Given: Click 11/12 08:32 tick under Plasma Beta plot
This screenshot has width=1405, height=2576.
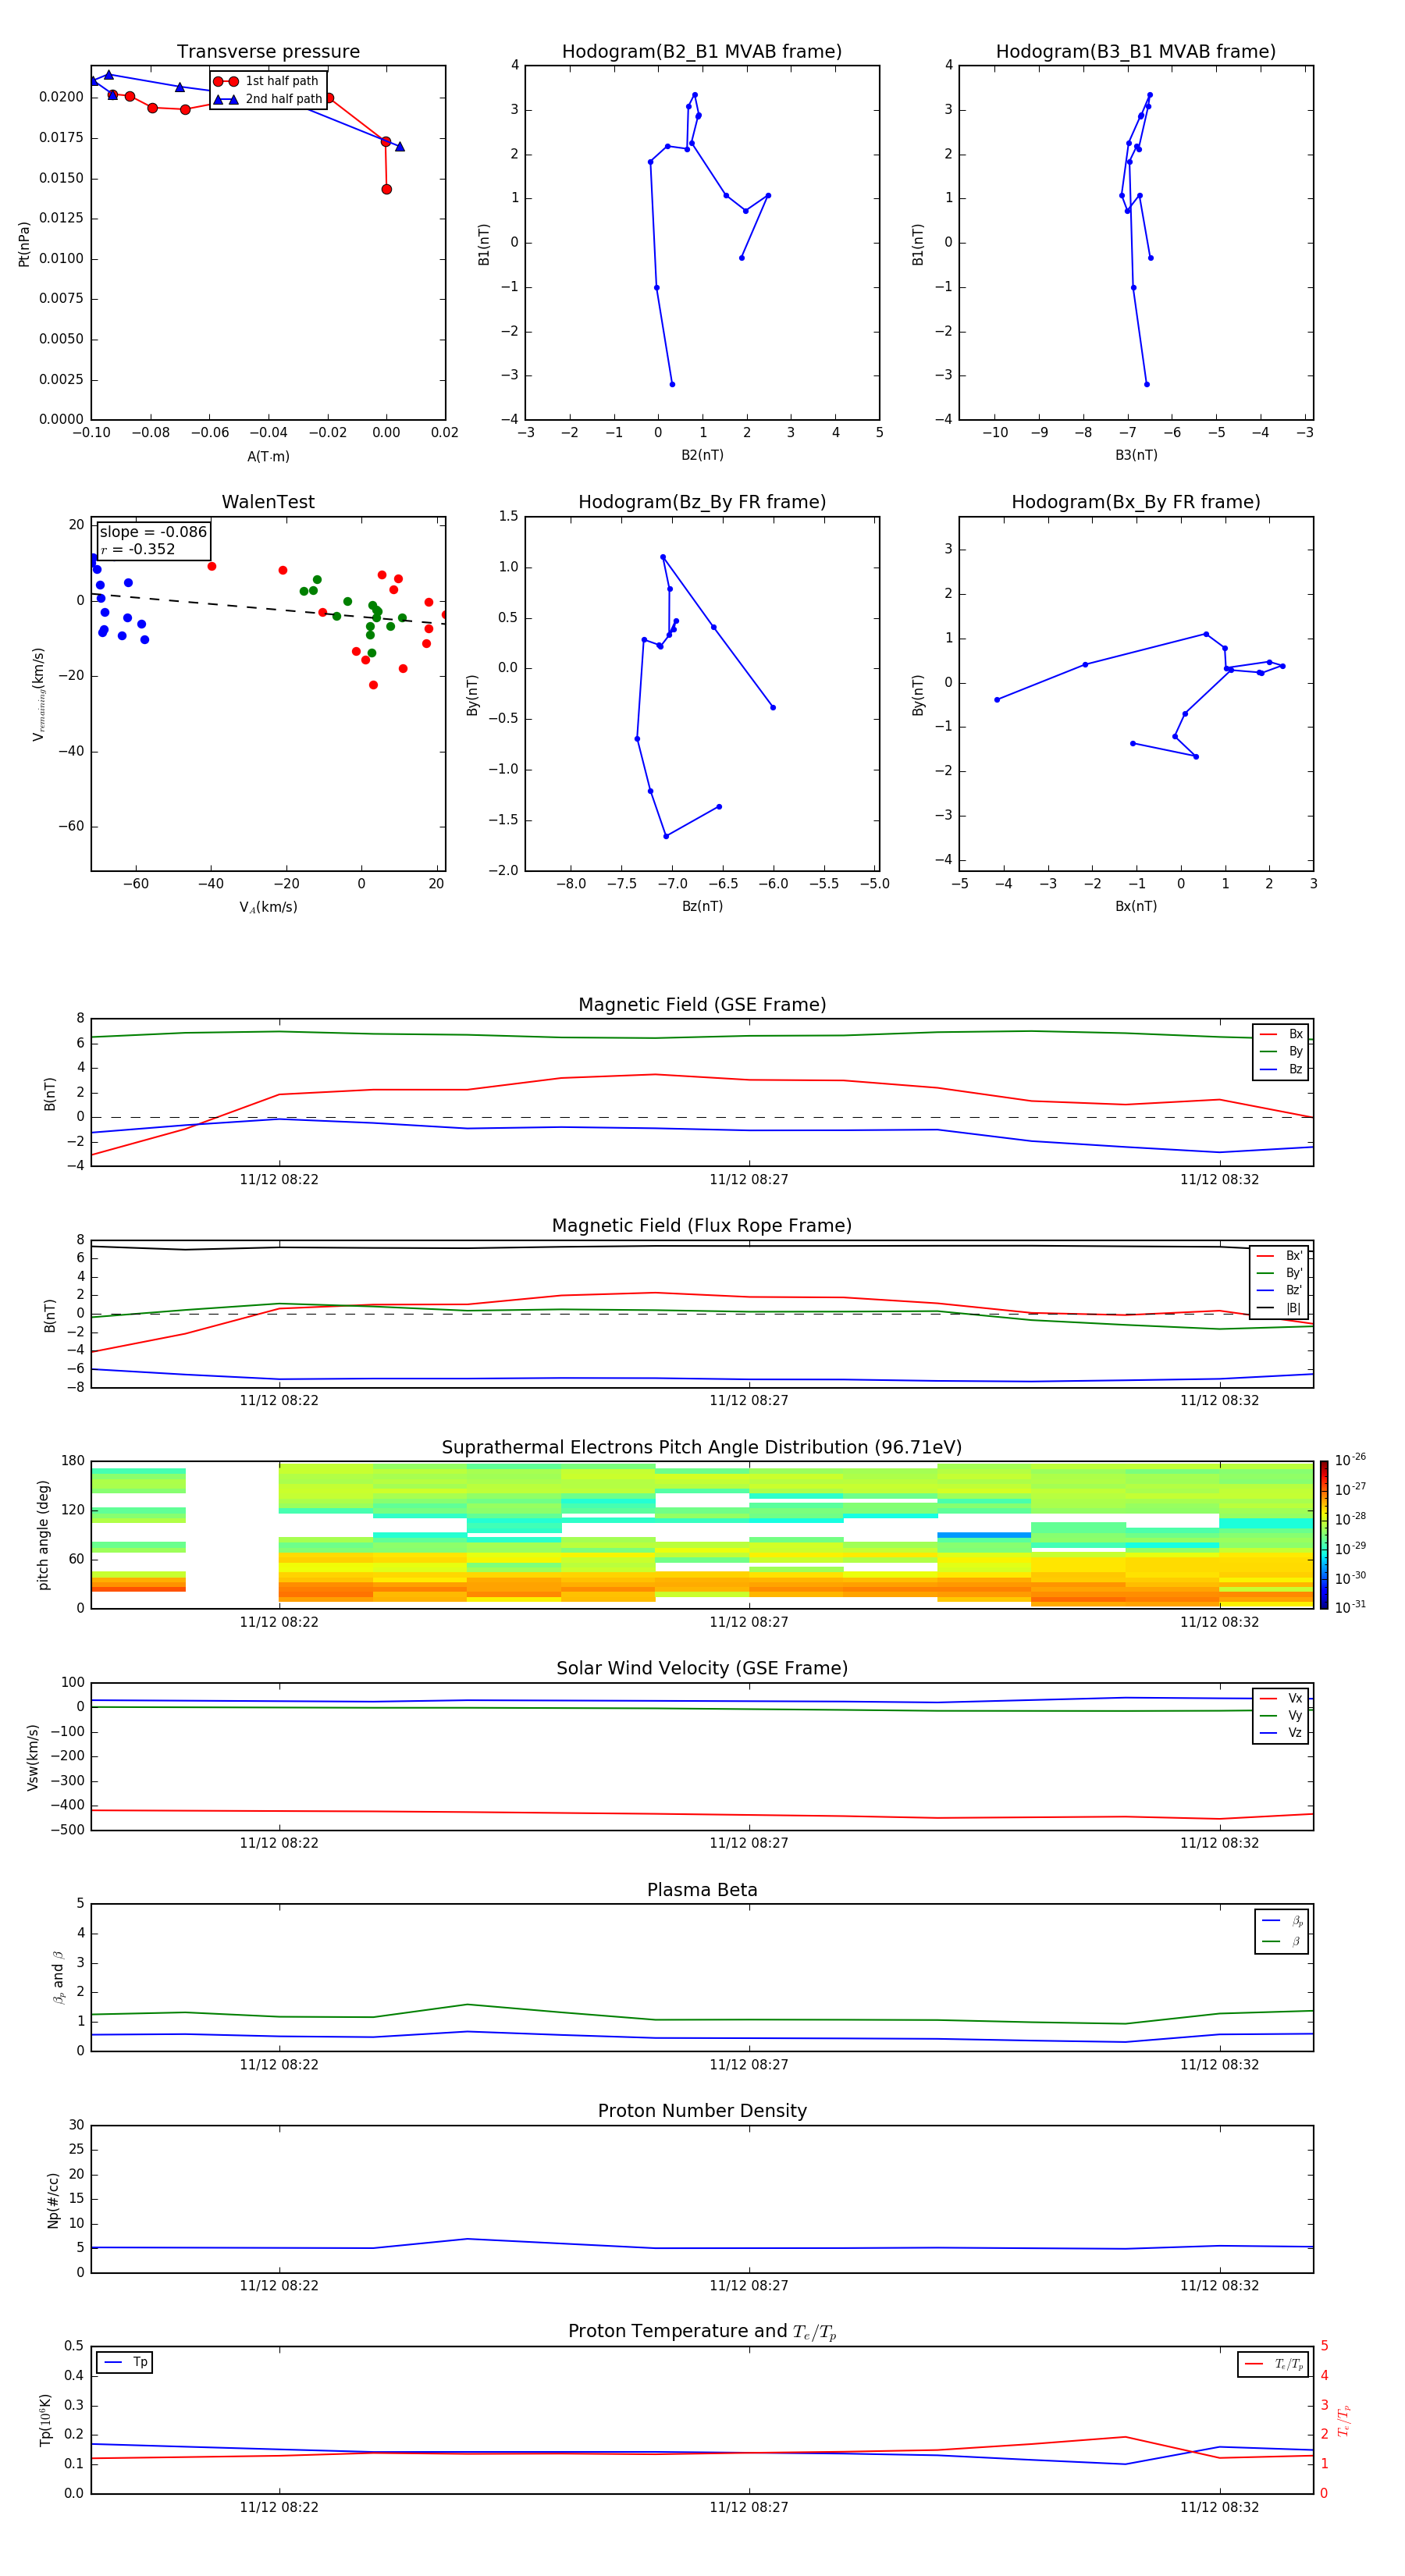Looking at the screenshot, I should 1219,2064.
